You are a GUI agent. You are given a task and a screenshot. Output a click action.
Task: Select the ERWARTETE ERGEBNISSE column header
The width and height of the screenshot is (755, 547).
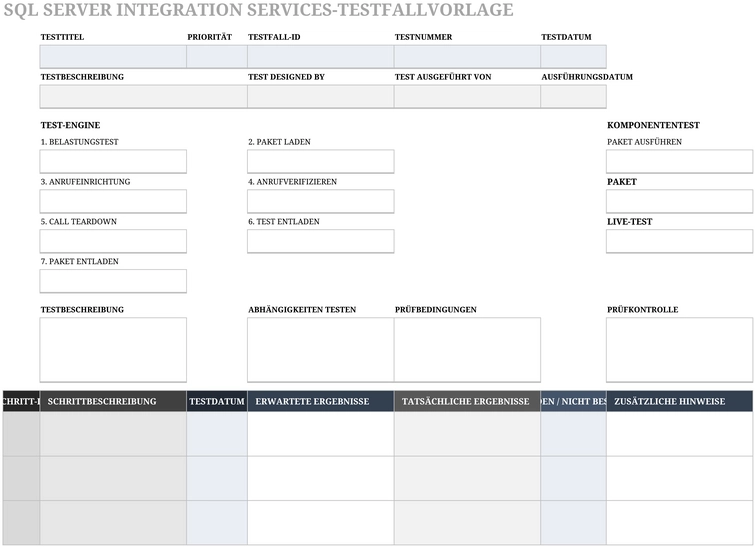pyautogui.click(x=321, y=401)
